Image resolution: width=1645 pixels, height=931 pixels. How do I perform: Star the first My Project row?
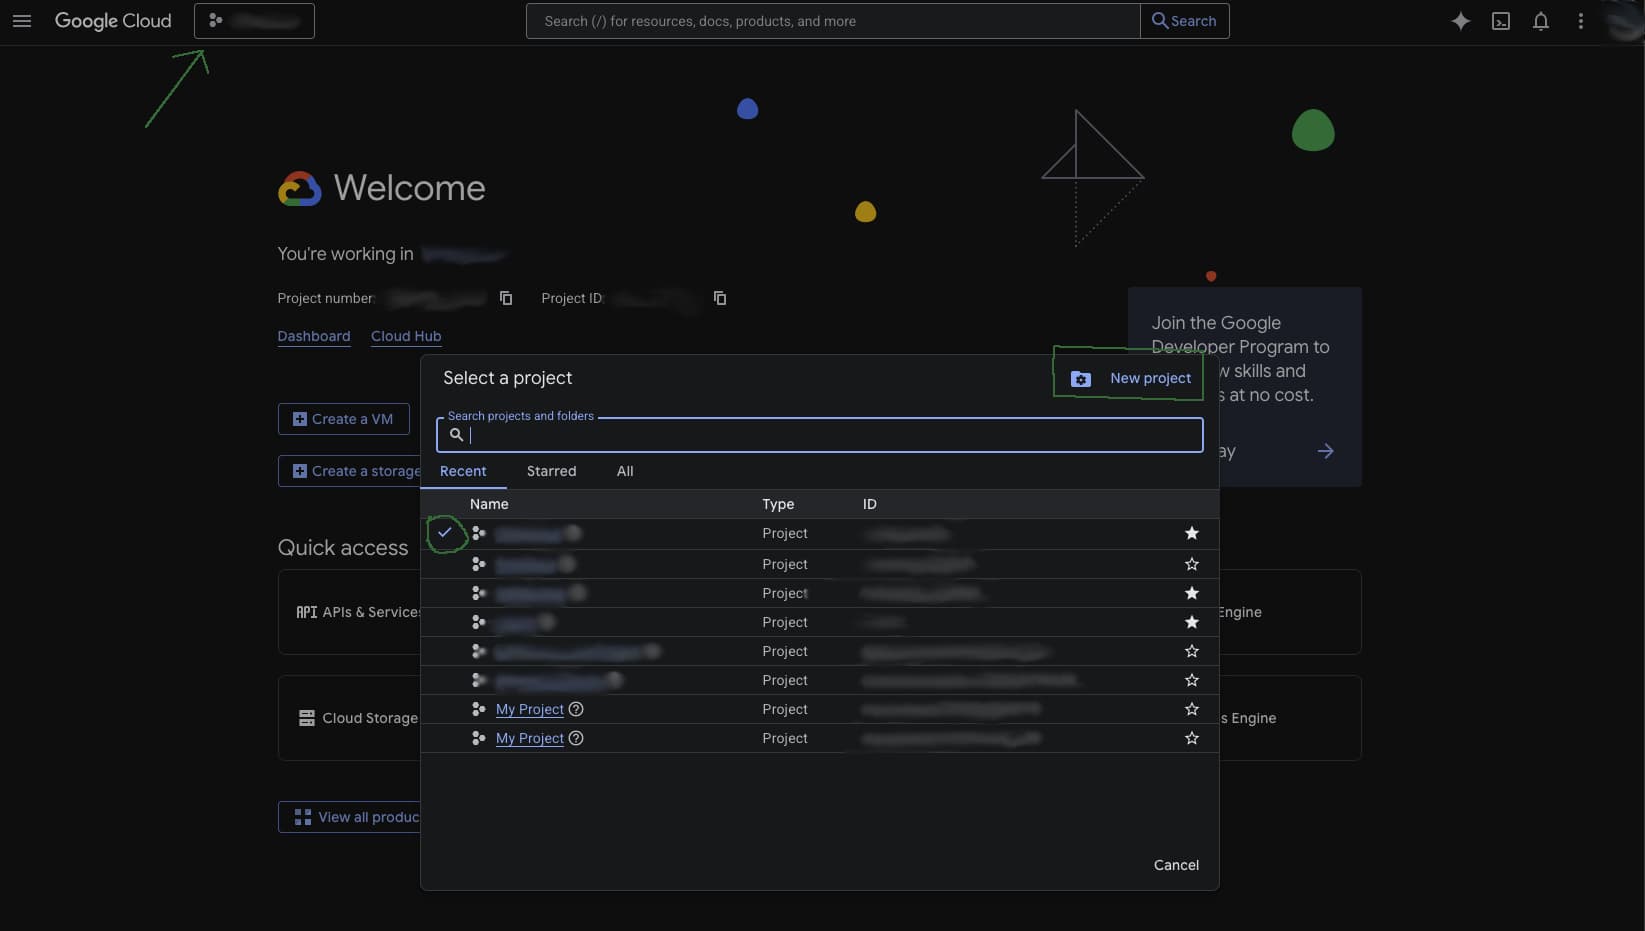1192,709
